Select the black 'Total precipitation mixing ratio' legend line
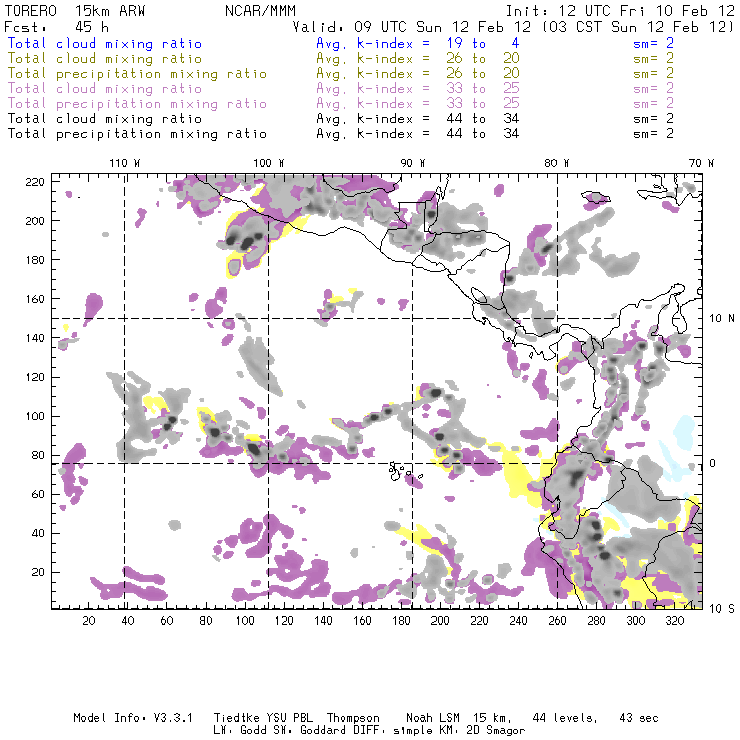 (137, 134)
